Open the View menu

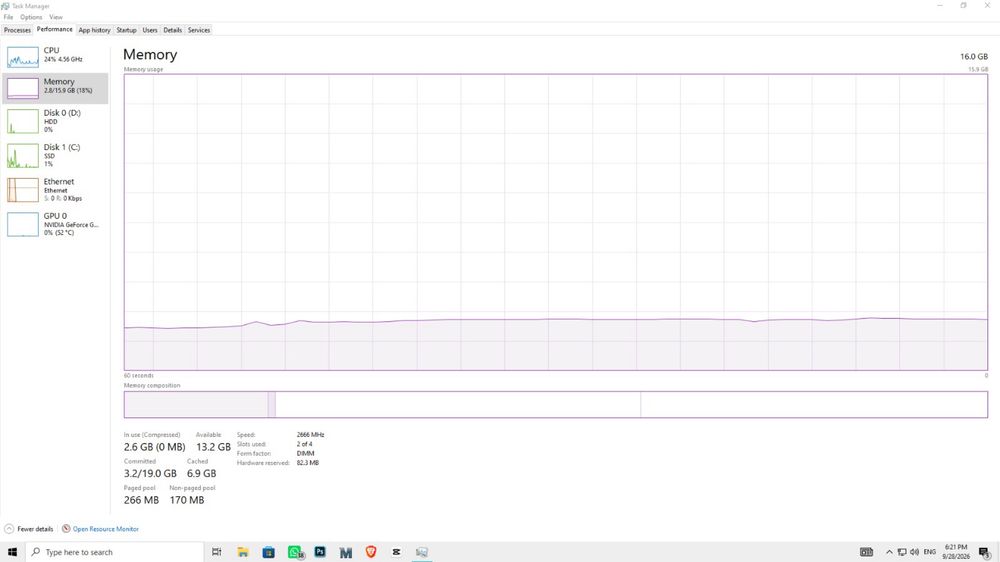(x=56, y=17)
